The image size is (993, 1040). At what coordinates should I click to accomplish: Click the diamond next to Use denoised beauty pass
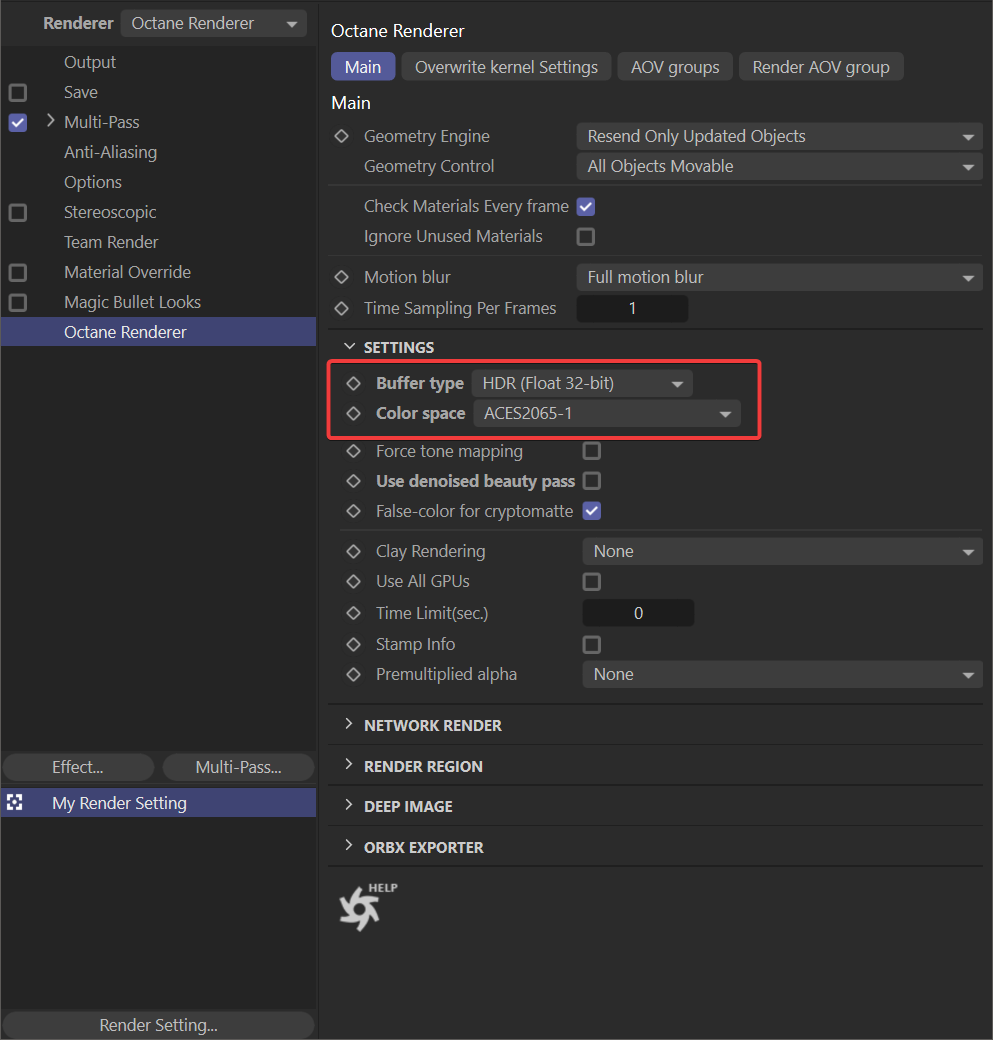click(353, 481)
